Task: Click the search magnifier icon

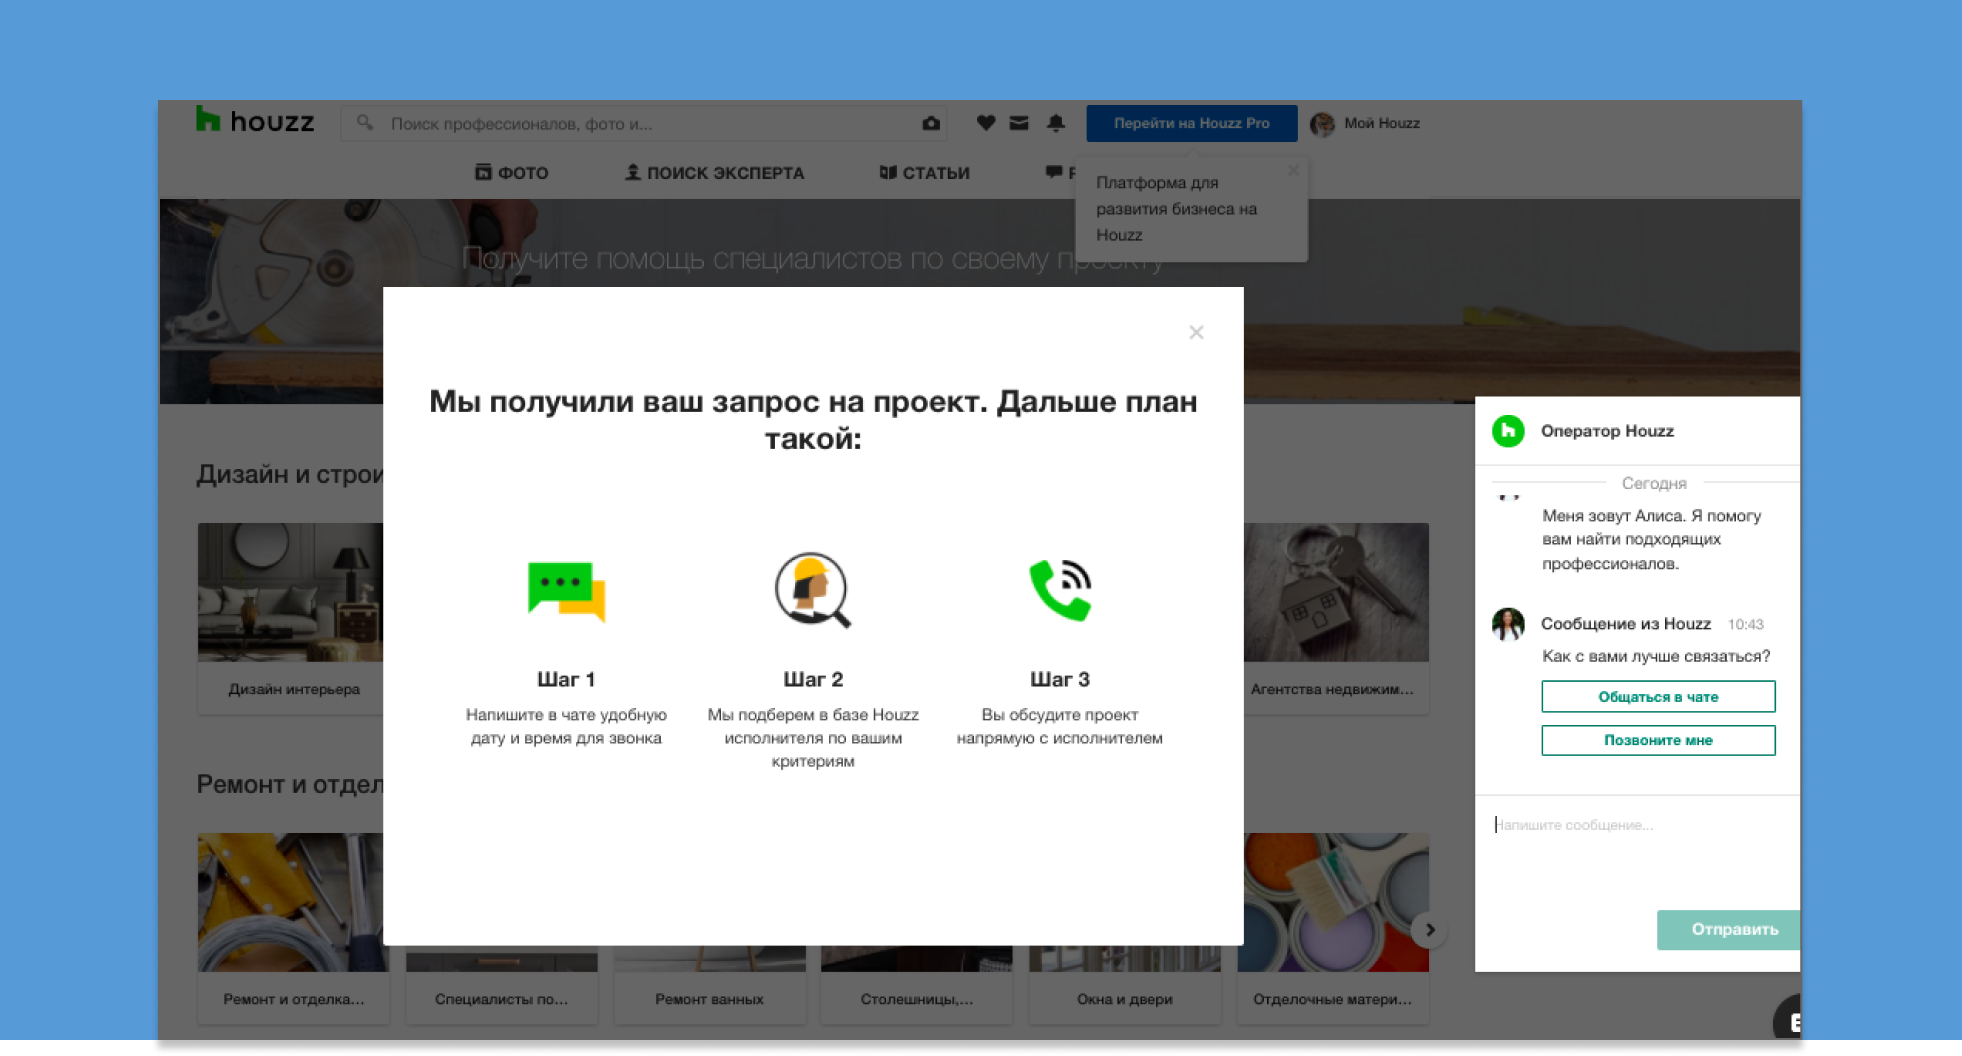Action: click(x=365, y=123)
